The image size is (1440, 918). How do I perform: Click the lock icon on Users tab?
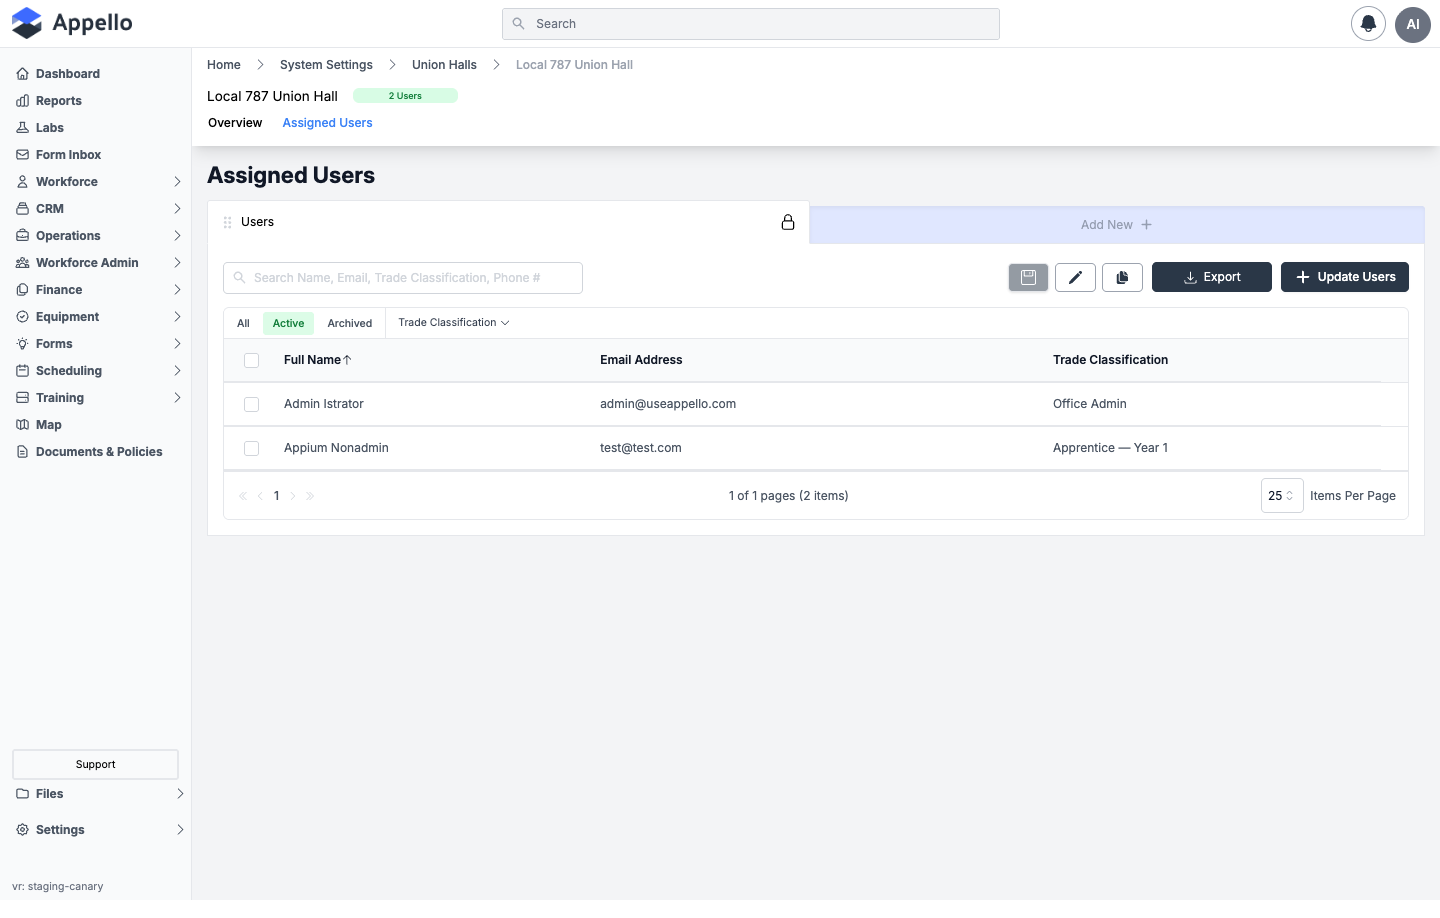[x=788, y=222]
